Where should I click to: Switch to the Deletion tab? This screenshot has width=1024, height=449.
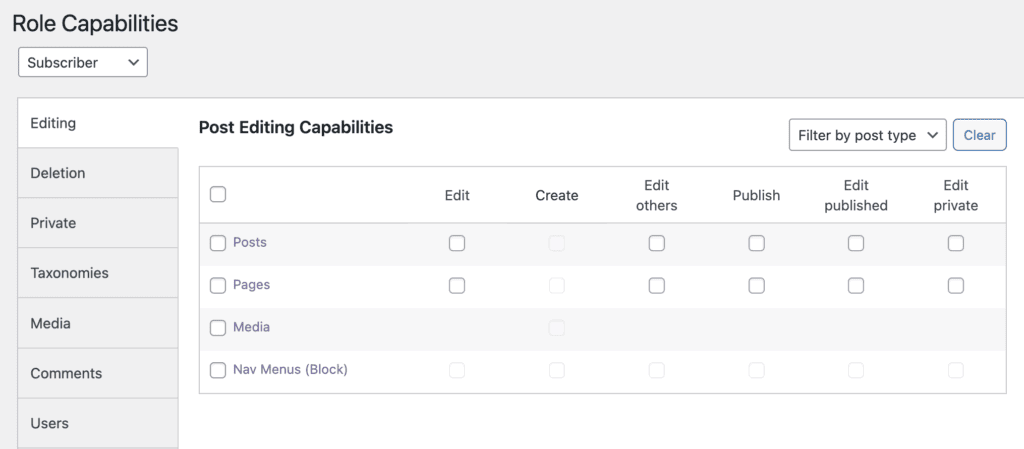58,173
